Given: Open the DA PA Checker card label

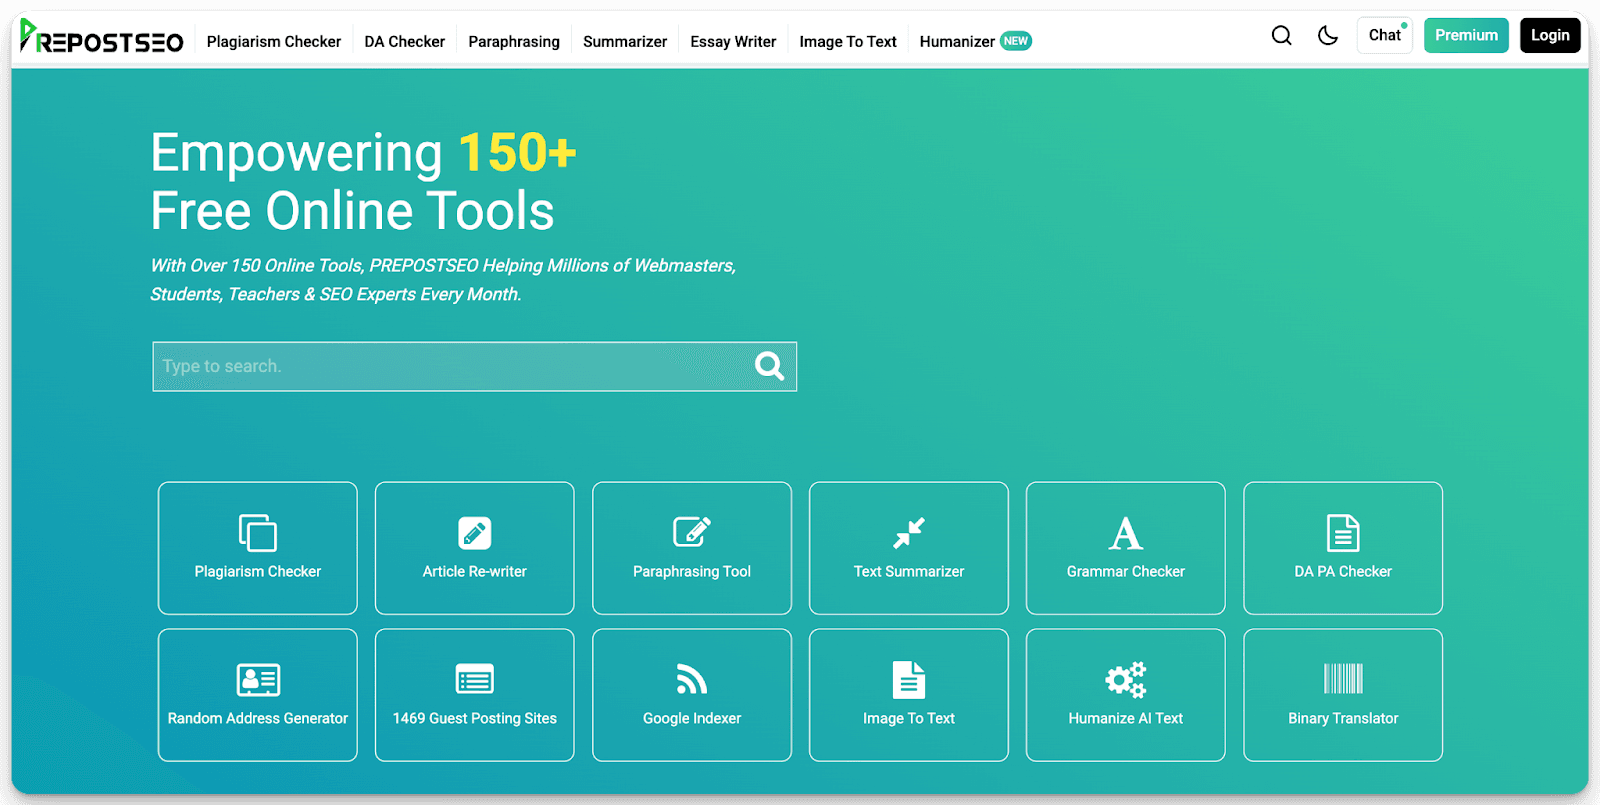Looking at the screenshot, I should coord(1343,571).
